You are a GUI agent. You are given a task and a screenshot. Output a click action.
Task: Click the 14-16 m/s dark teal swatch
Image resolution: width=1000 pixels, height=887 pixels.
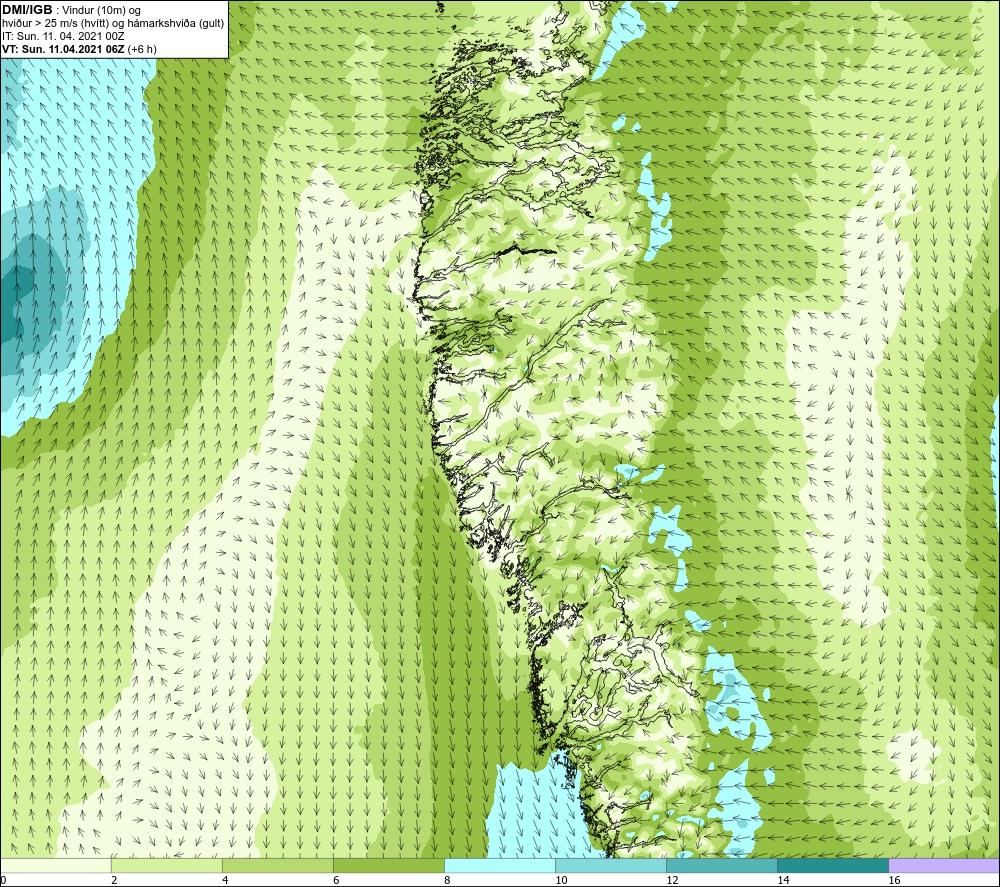coord(832,865)
